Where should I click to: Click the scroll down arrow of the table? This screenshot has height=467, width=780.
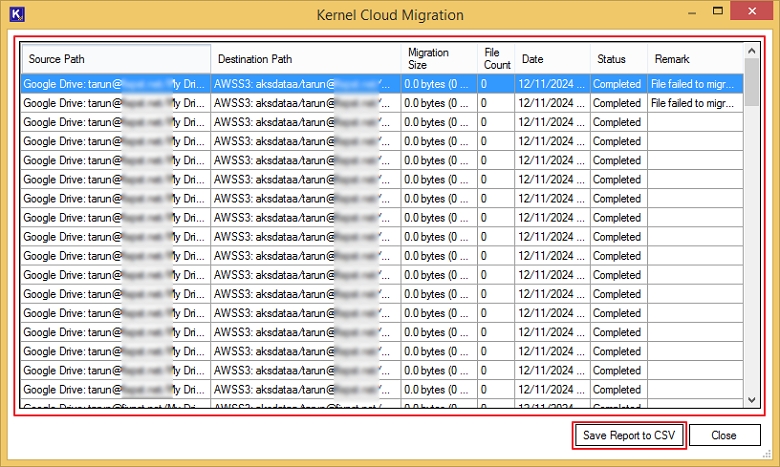tap(752, 400)
